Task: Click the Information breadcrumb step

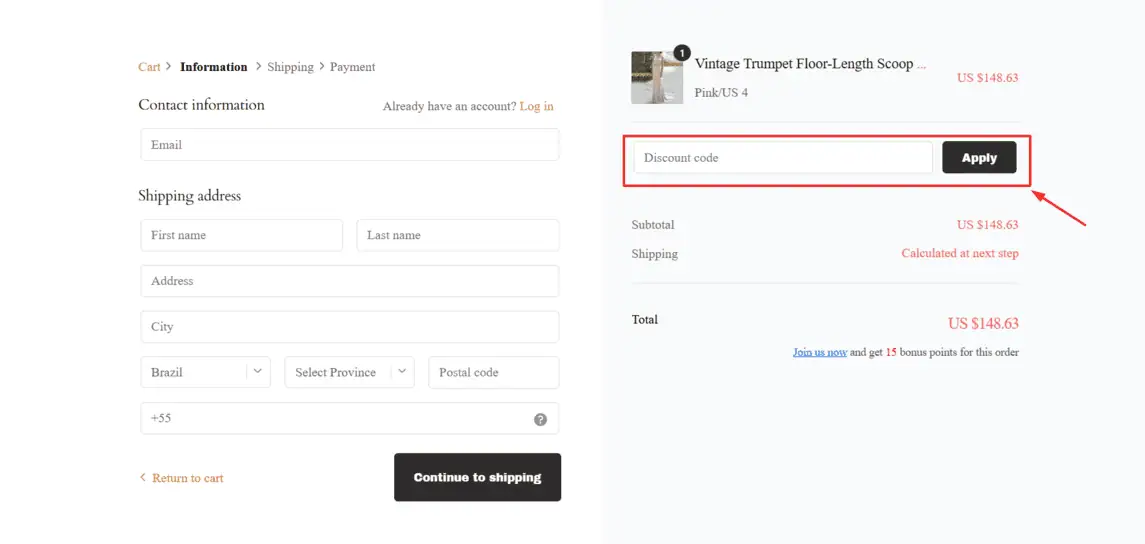Action: (x=214, y=66)
